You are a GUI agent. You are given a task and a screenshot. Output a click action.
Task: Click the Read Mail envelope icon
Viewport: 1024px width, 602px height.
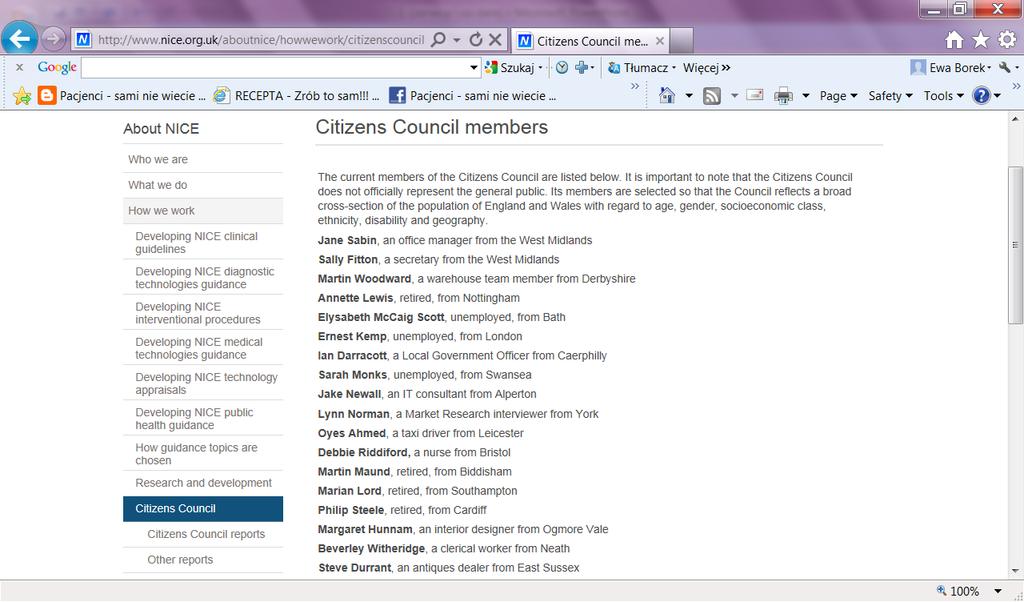click(755, 95)
